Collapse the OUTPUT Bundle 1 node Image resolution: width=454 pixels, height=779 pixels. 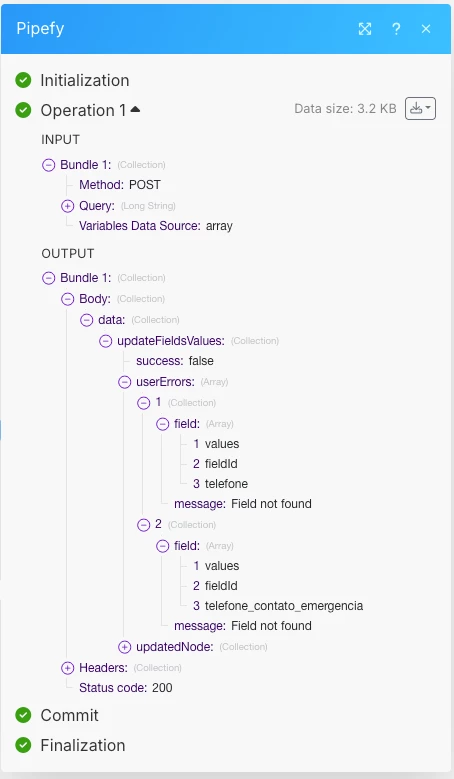pyautogui.click(x=49, y=278)
